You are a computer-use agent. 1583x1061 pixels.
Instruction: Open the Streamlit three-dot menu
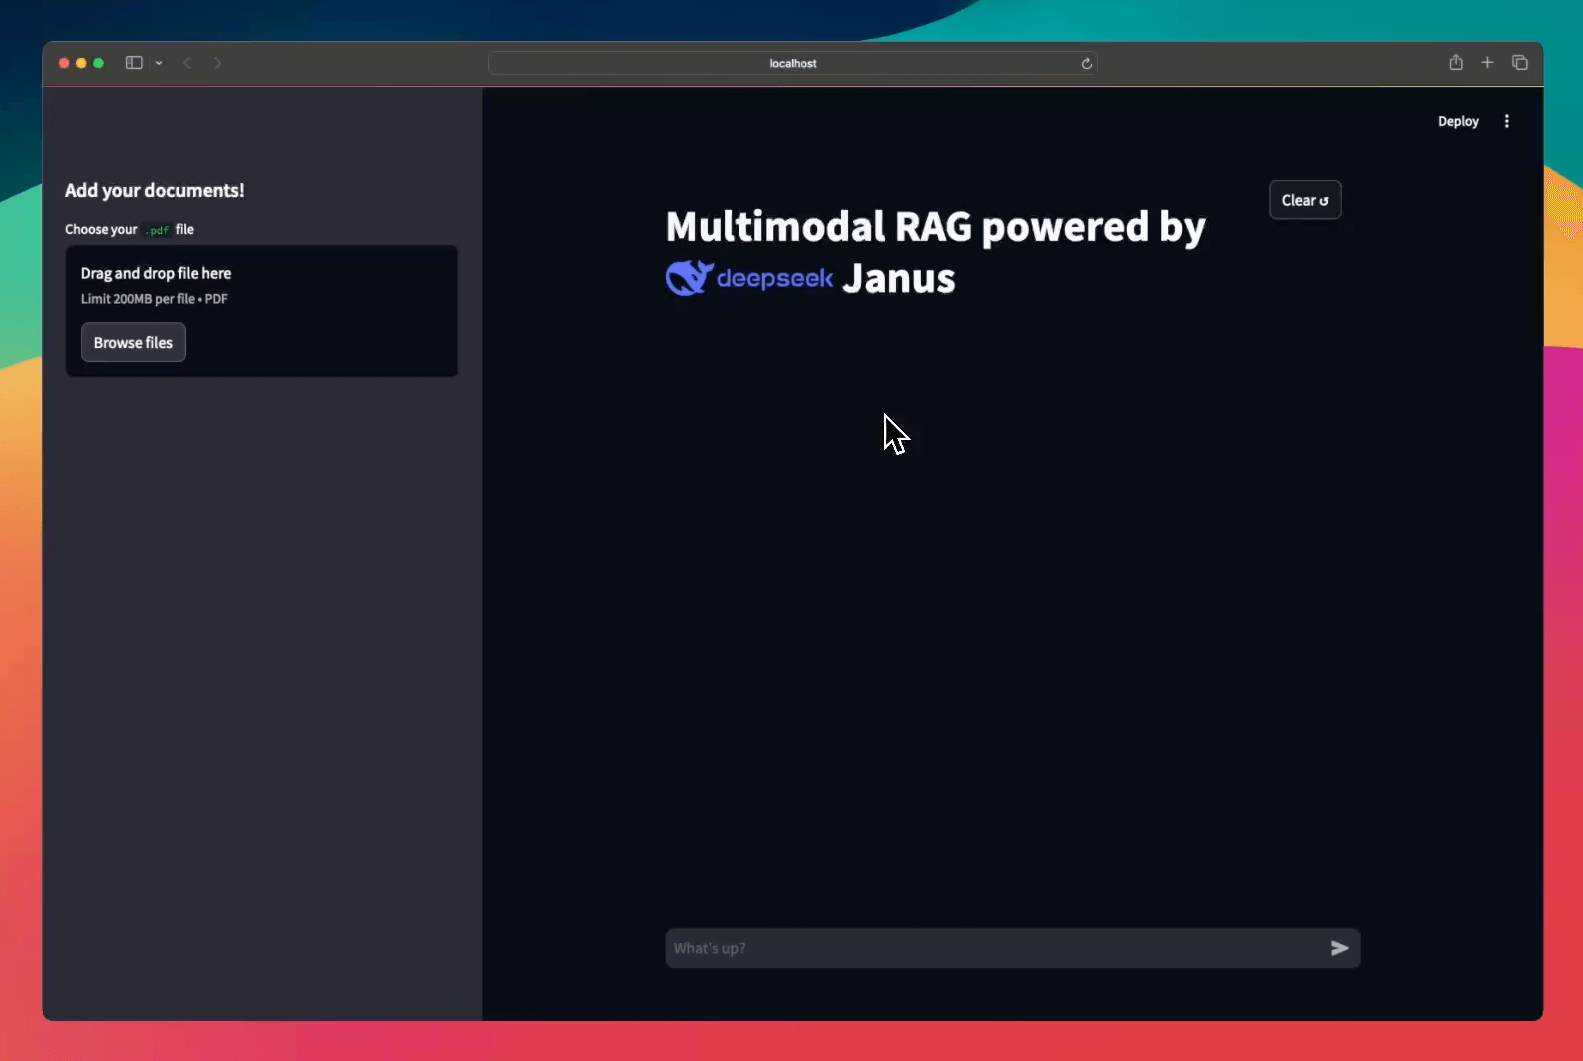(x=1507, y=121)
